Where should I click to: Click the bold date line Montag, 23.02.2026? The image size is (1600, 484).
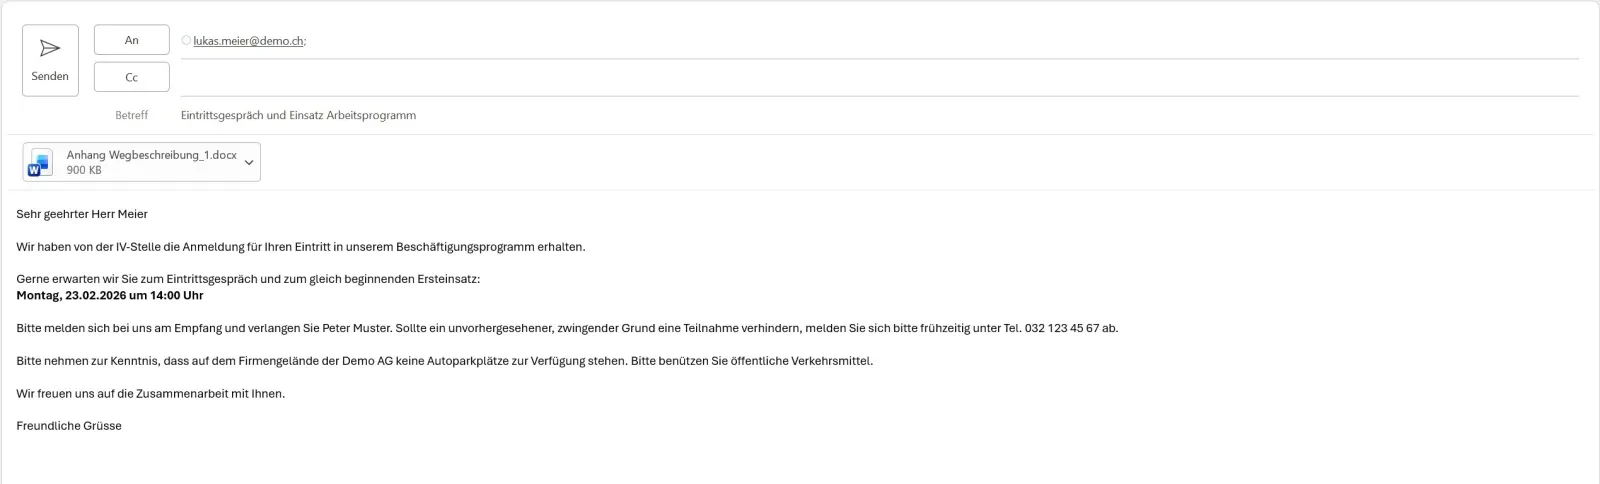pyautogui.click(x=110, y=295)
